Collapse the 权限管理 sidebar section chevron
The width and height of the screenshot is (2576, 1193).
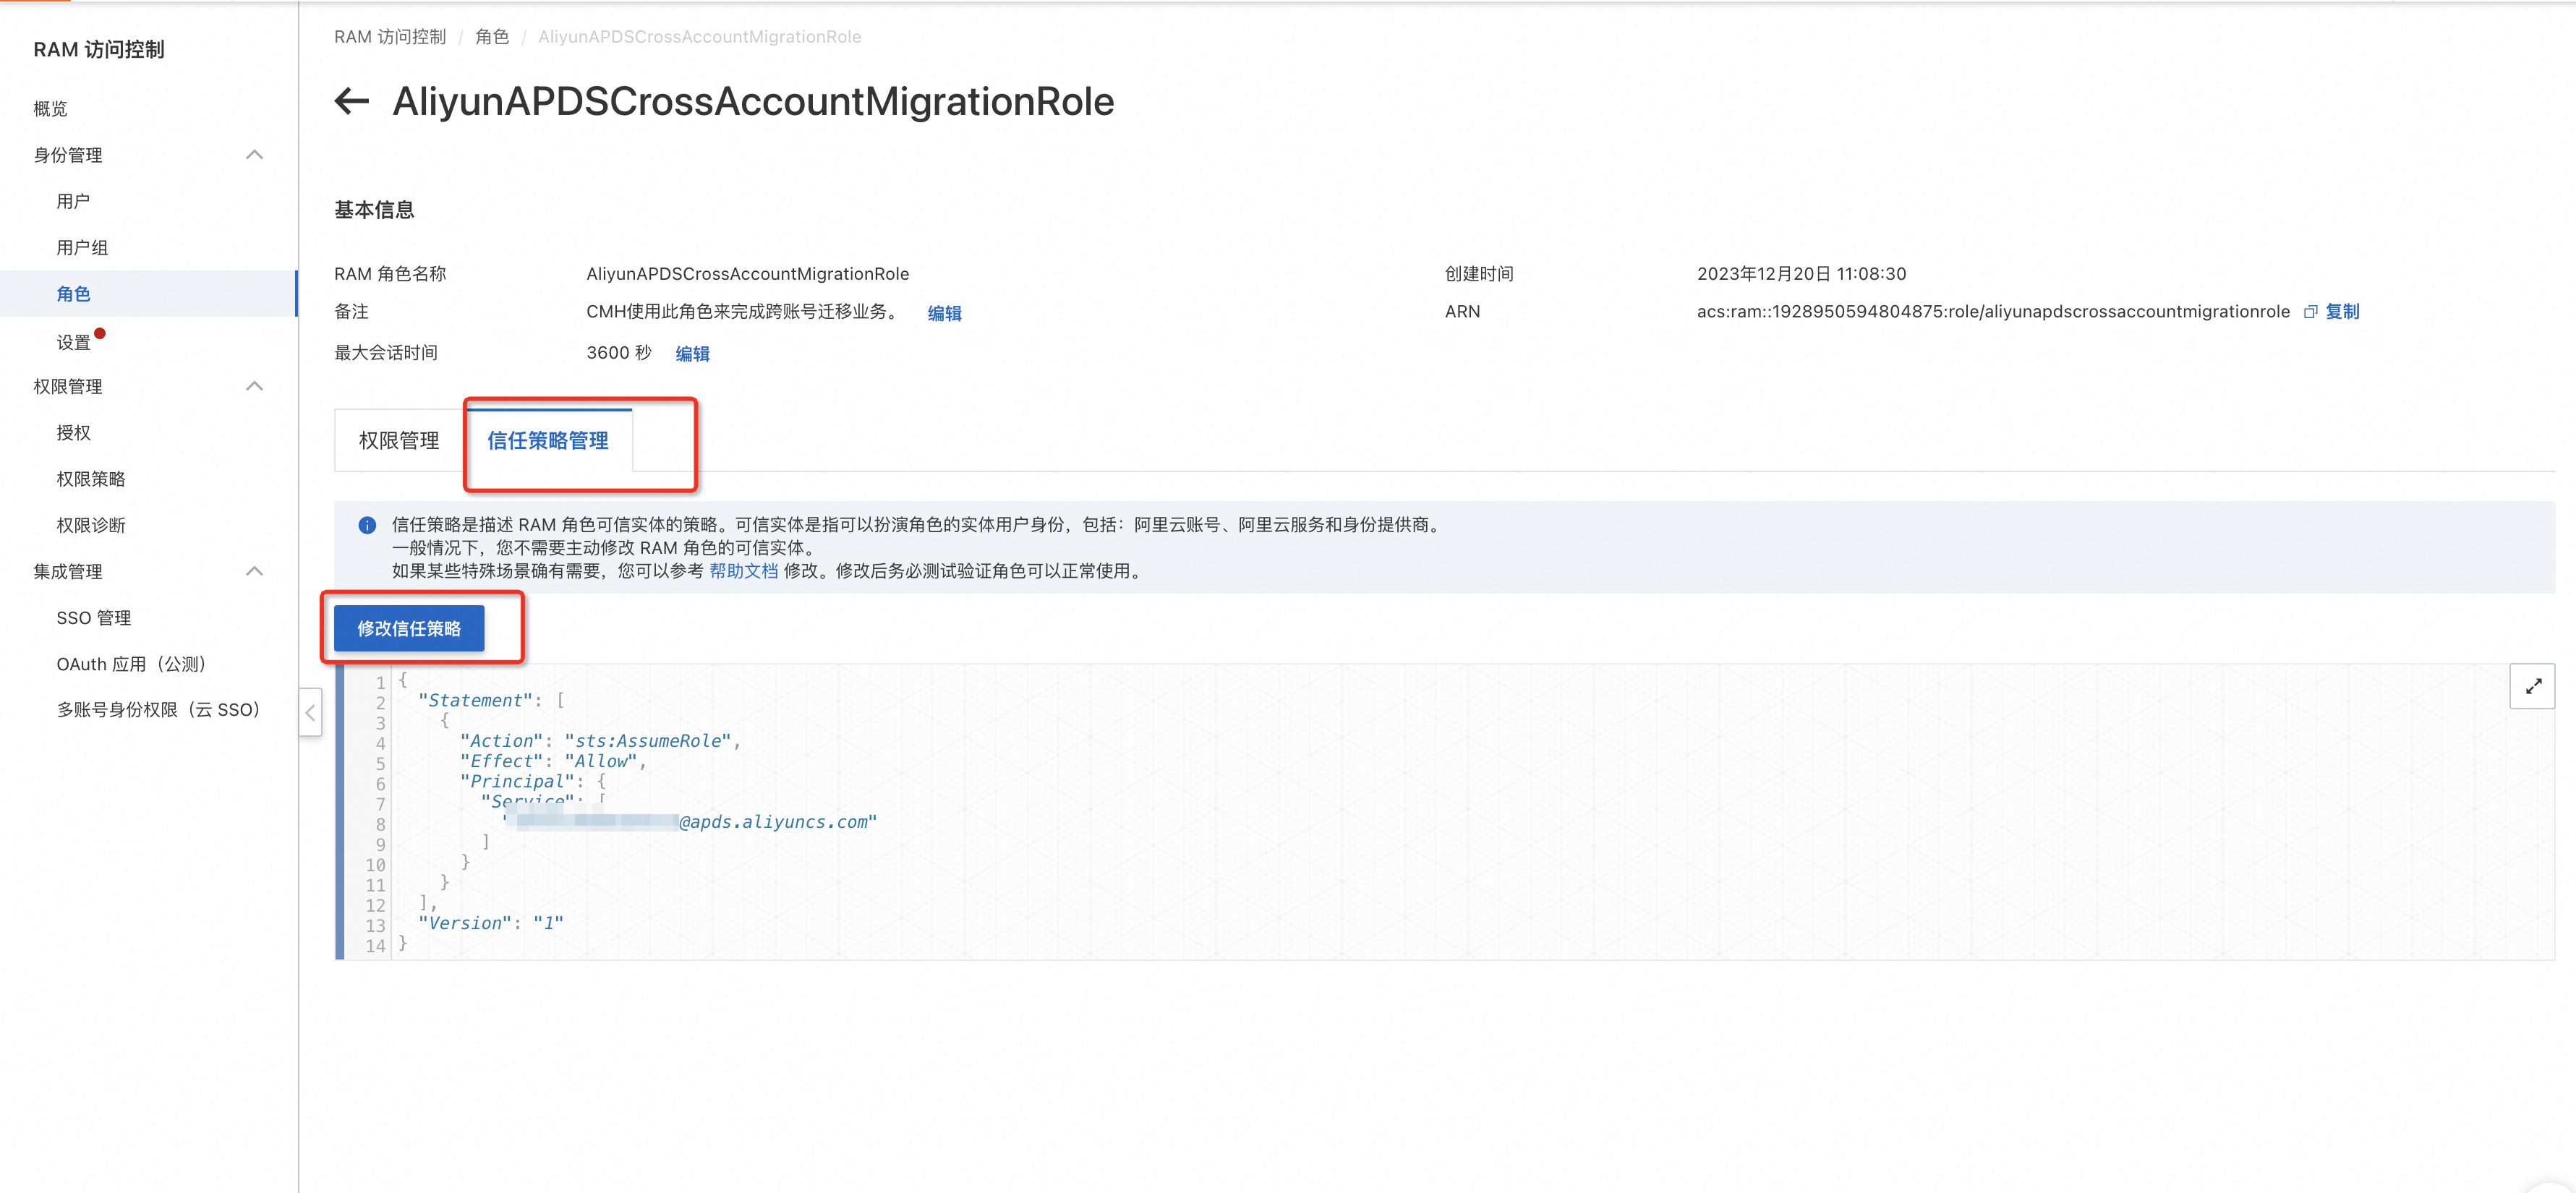tap(254, 386)
